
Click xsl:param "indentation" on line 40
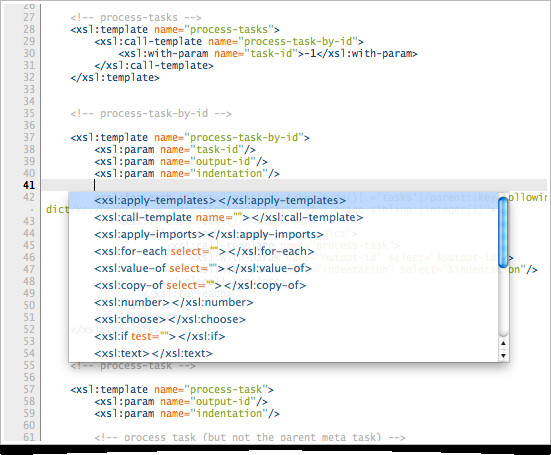point(187,173)
